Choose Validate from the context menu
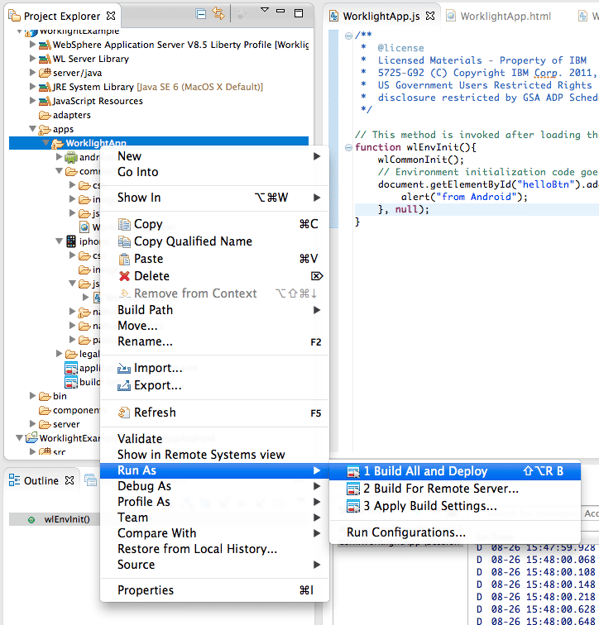This screenshot has width=599, height=625. [x=214, y=438]
